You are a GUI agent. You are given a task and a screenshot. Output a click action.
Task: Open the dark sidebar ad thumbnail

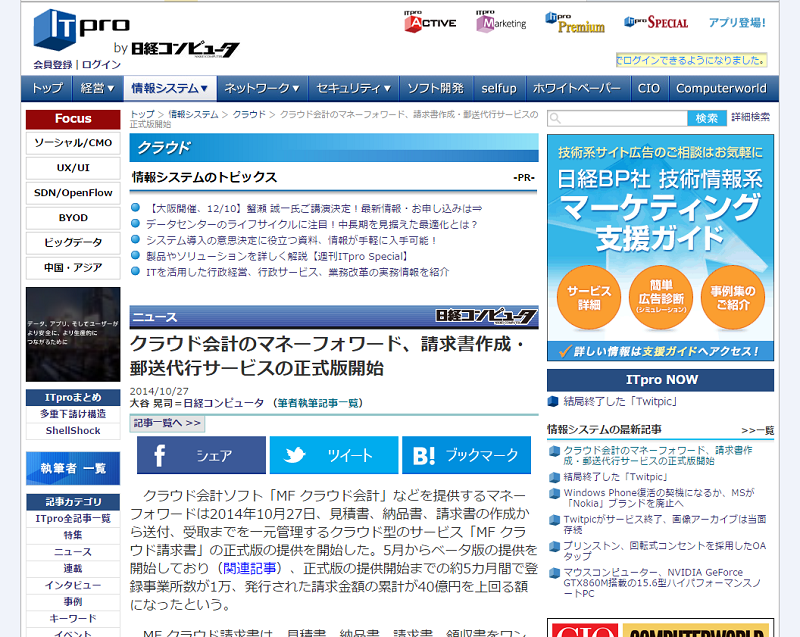(73, 334)
